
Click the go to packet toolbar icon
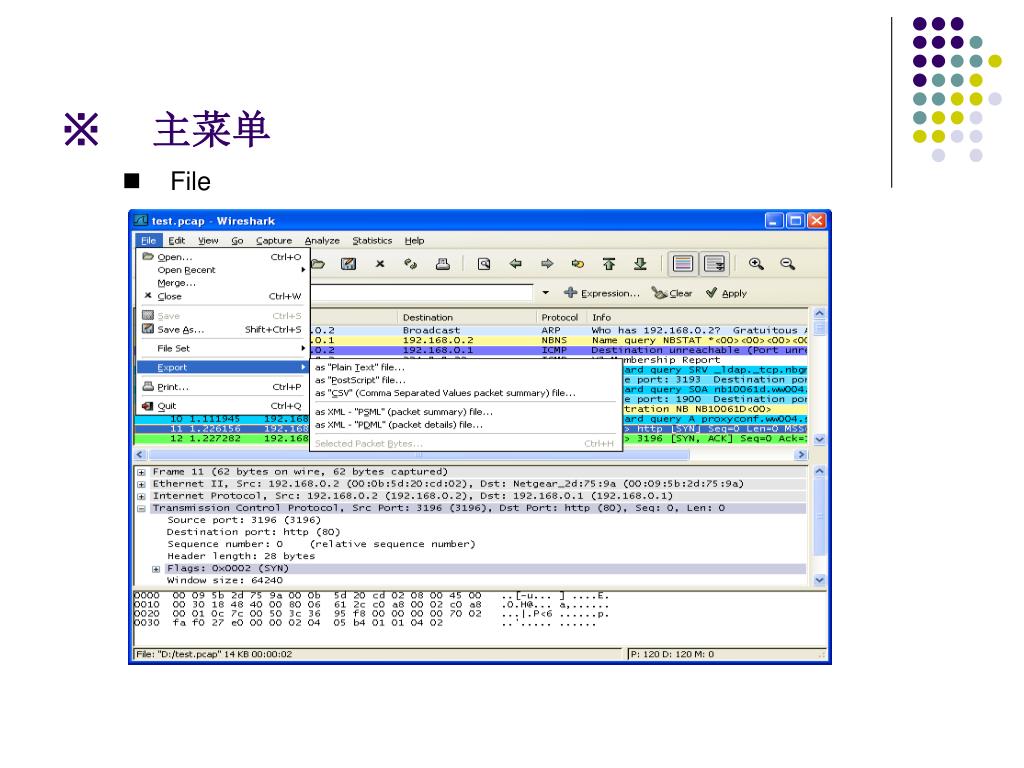pos(578,264)
